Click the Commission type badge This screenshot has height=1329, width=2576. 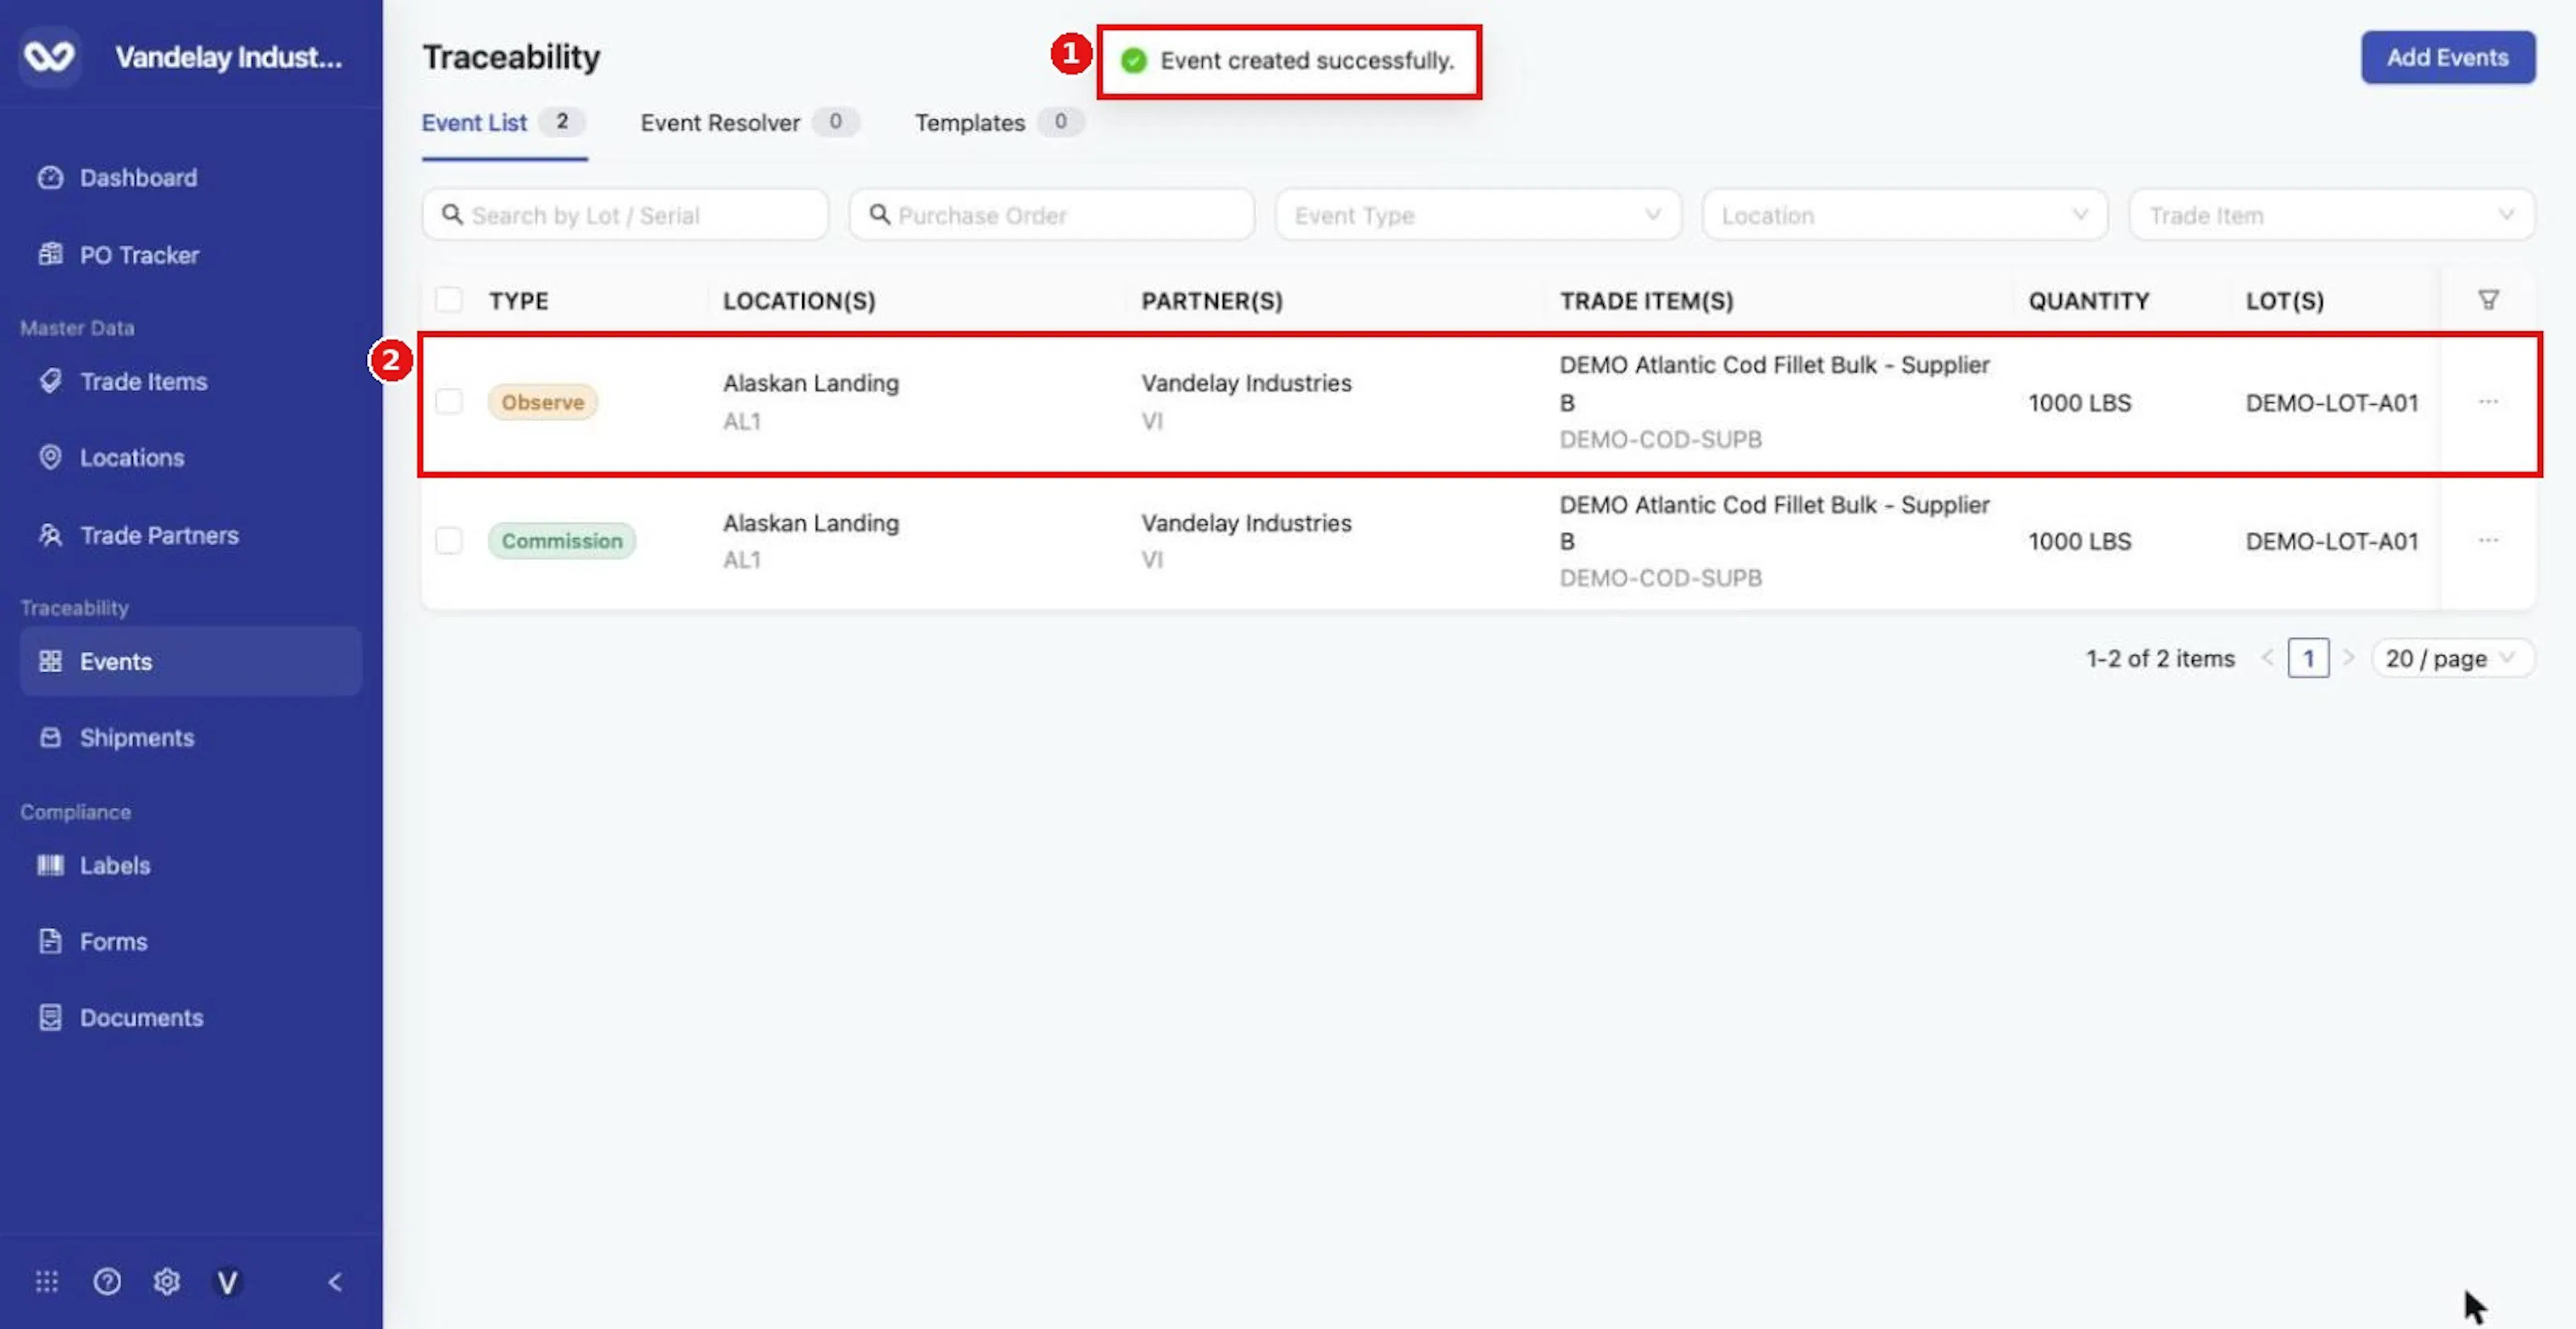point(561,541)
